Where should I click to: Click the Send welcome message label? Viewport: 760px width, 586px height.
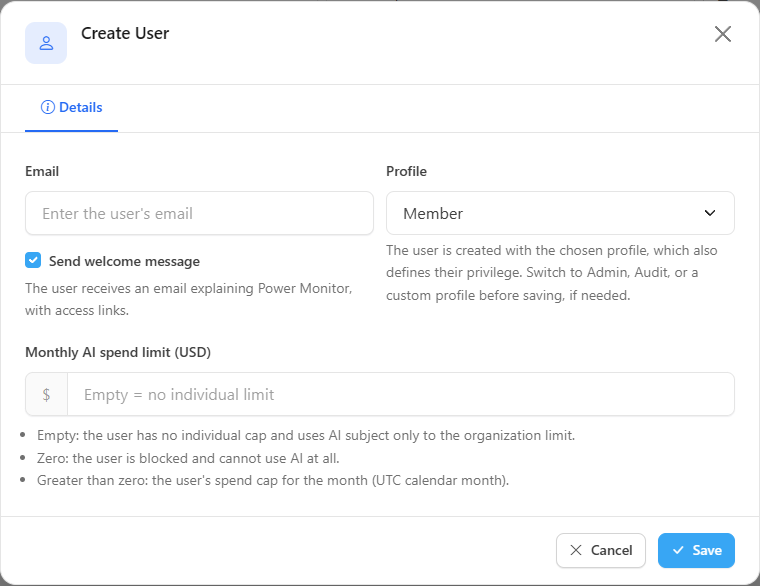click(124, 261)
